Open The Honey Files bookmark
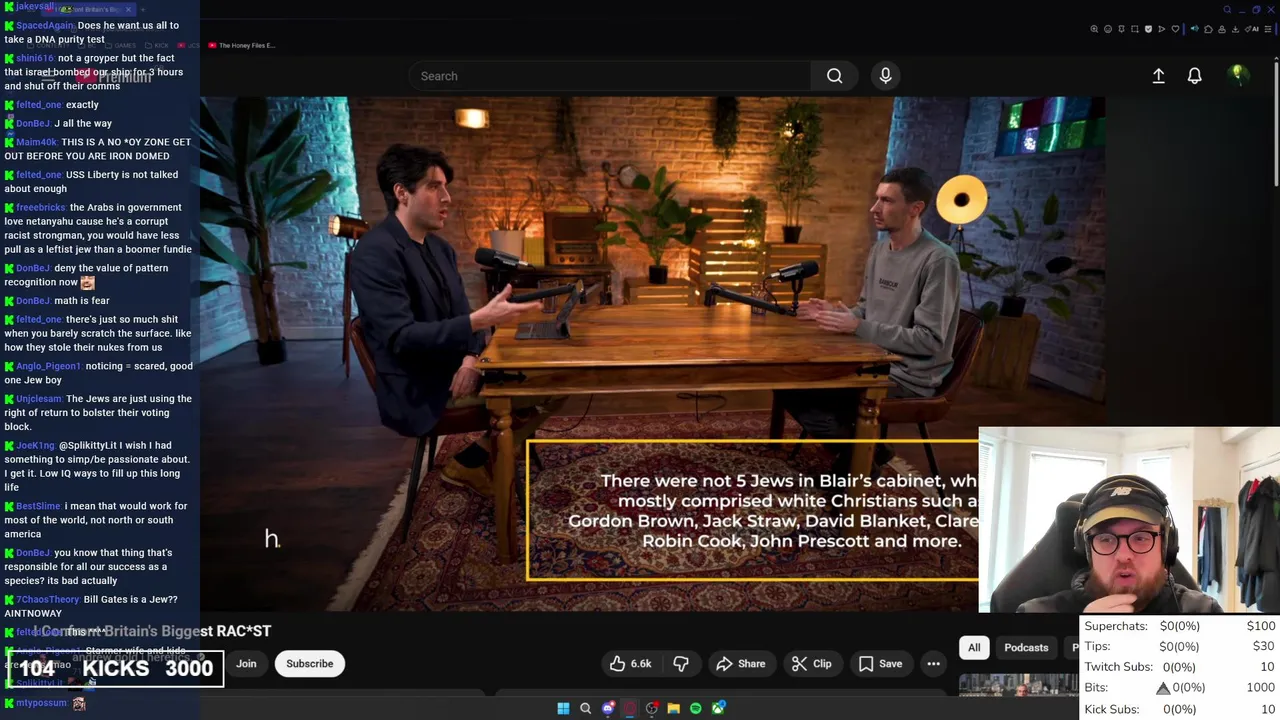1280x720 pixels. [242, 45]
